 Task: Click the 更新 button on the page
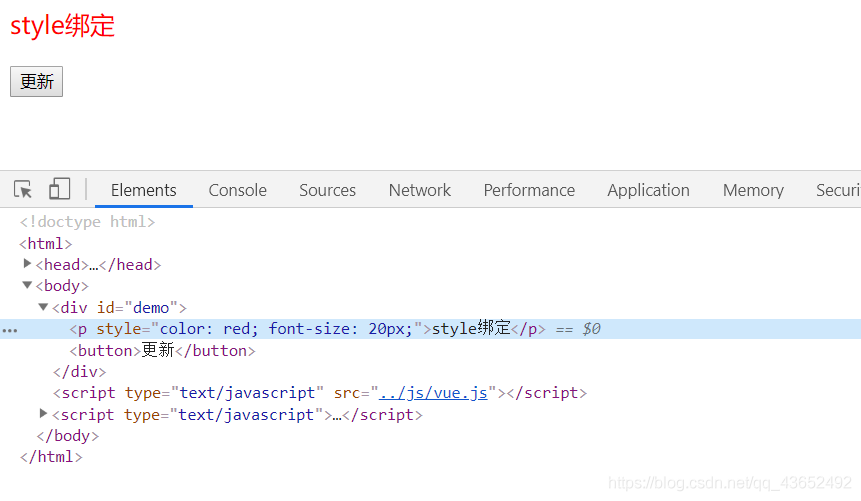(36, 81)
